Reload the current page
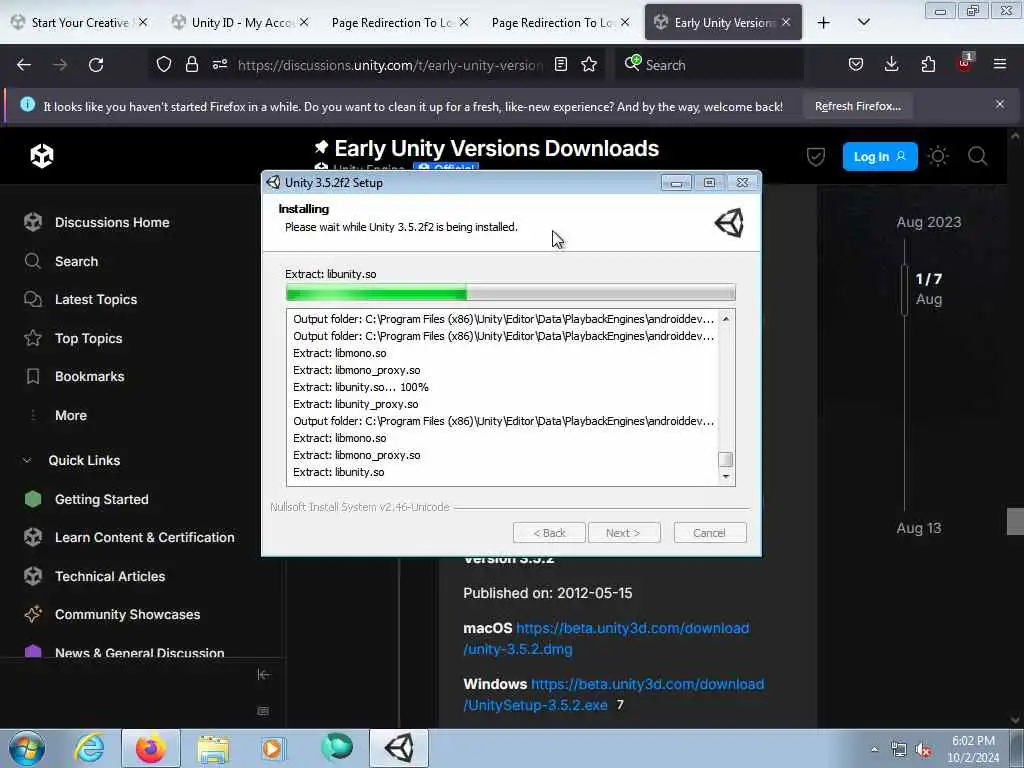 (96, 65)
